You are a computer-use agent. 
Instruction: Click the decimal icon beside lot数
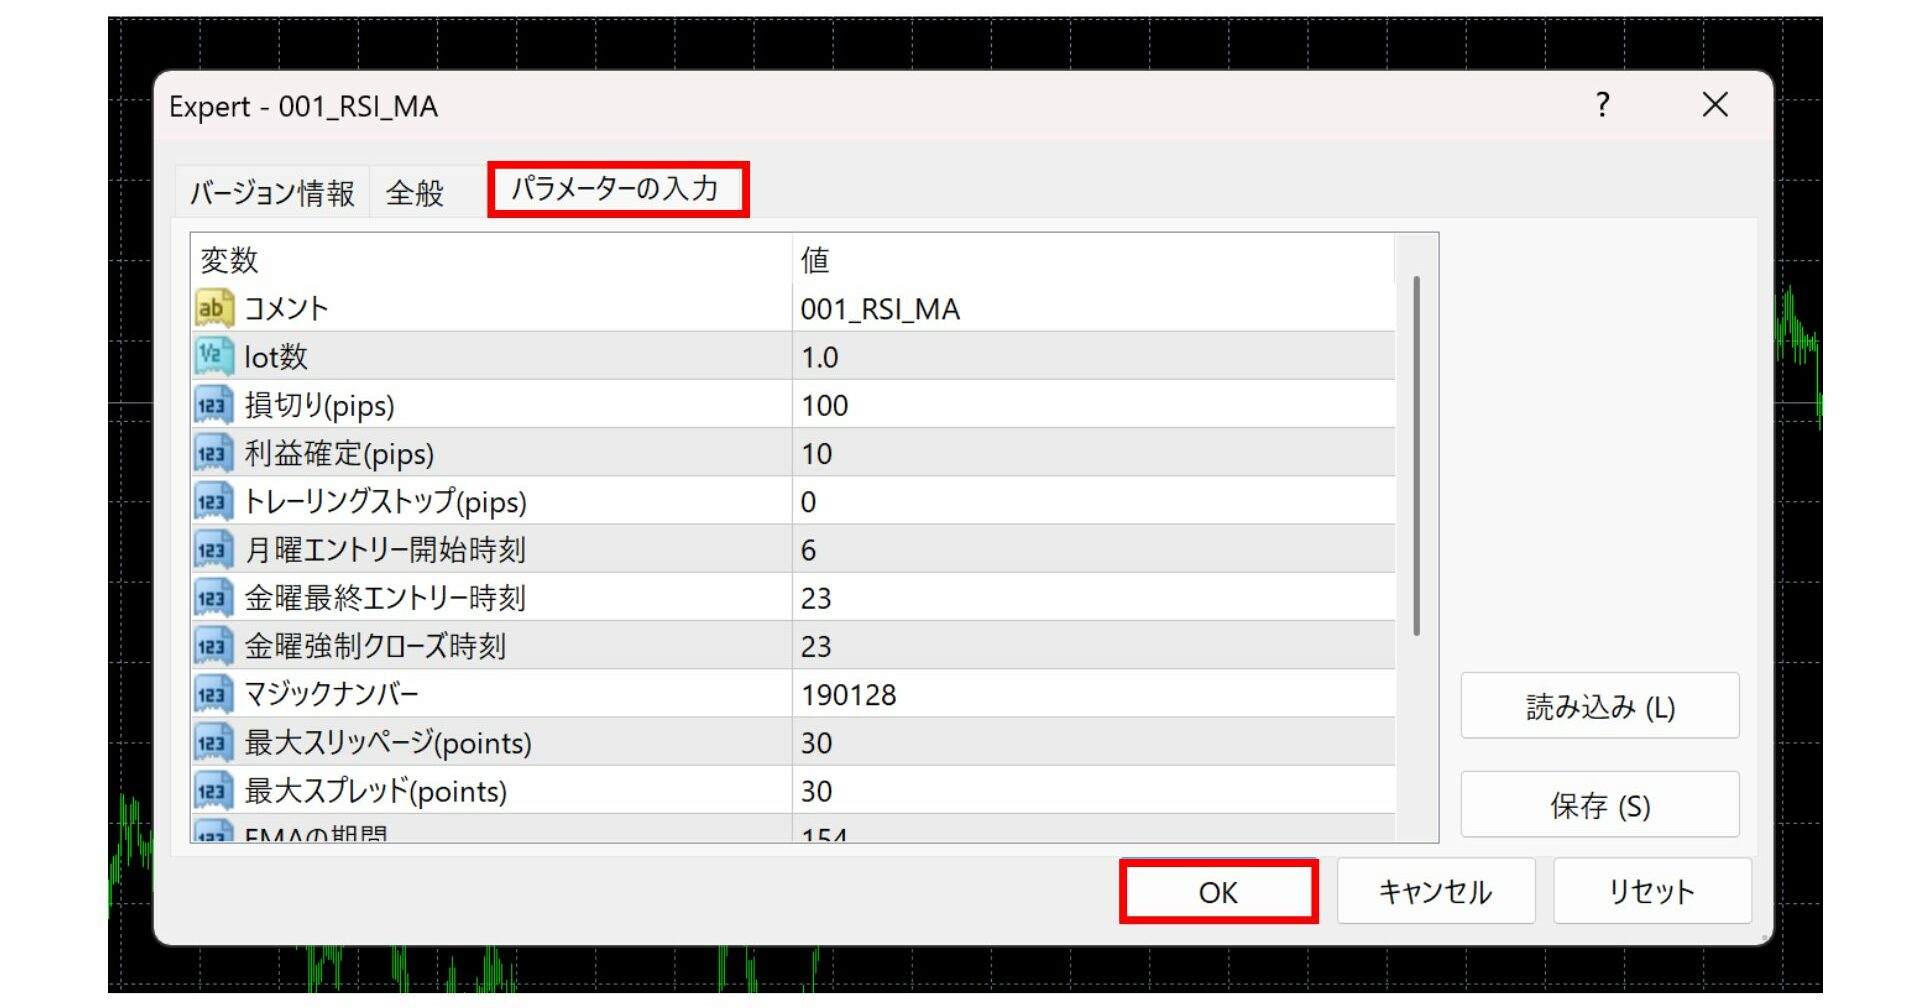[213, 356]
